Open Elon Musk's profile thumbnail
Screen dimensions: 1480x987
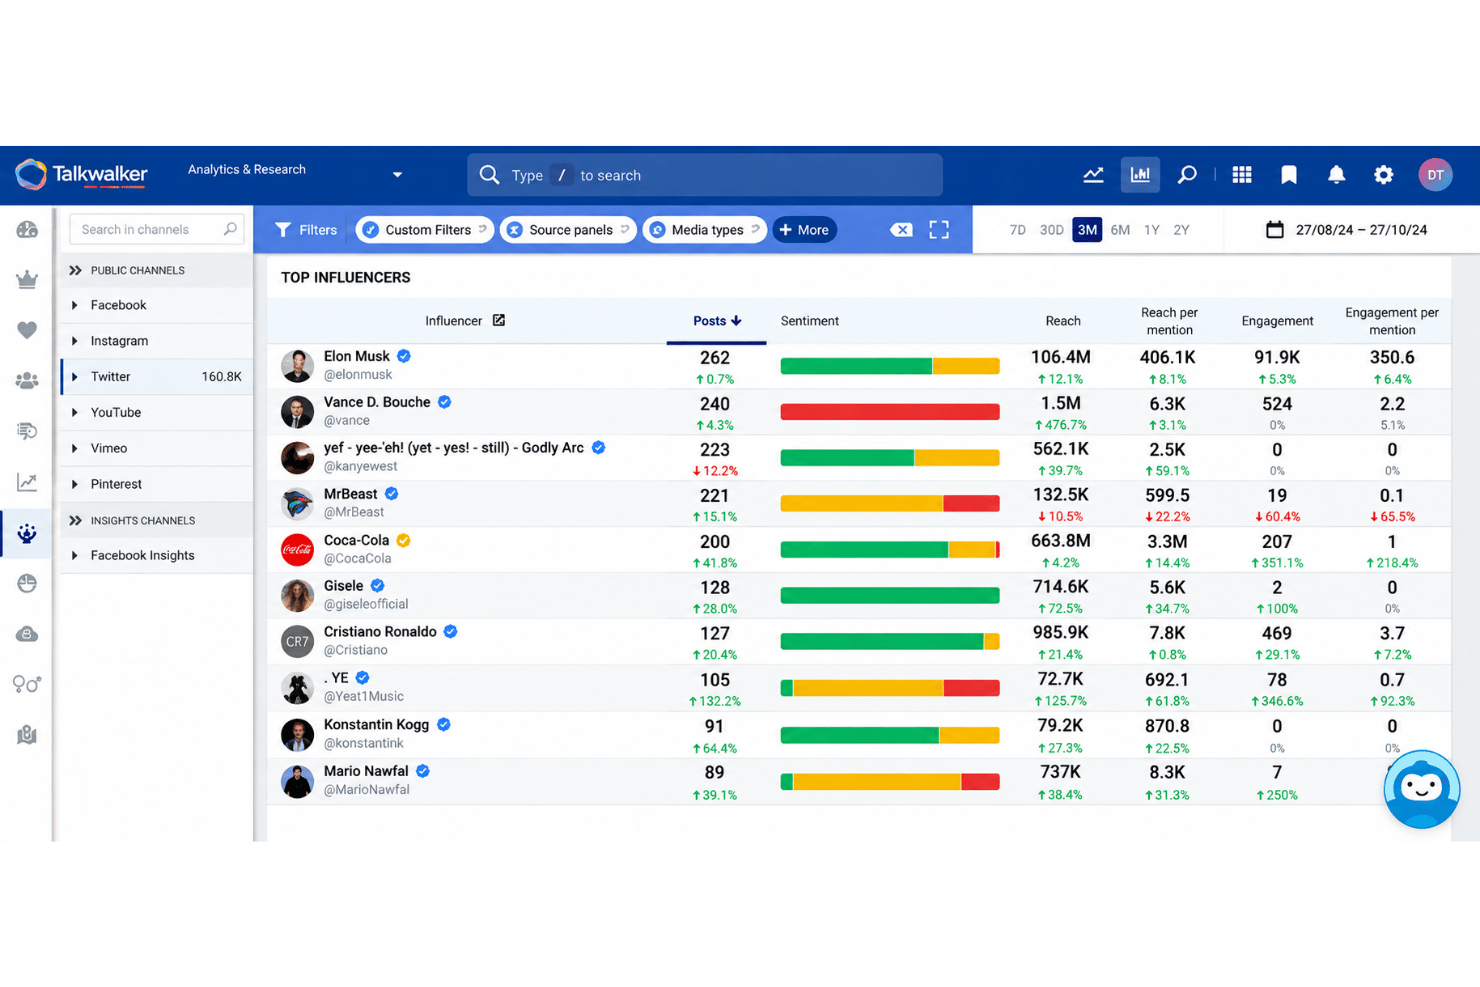[x=297, y=366]
